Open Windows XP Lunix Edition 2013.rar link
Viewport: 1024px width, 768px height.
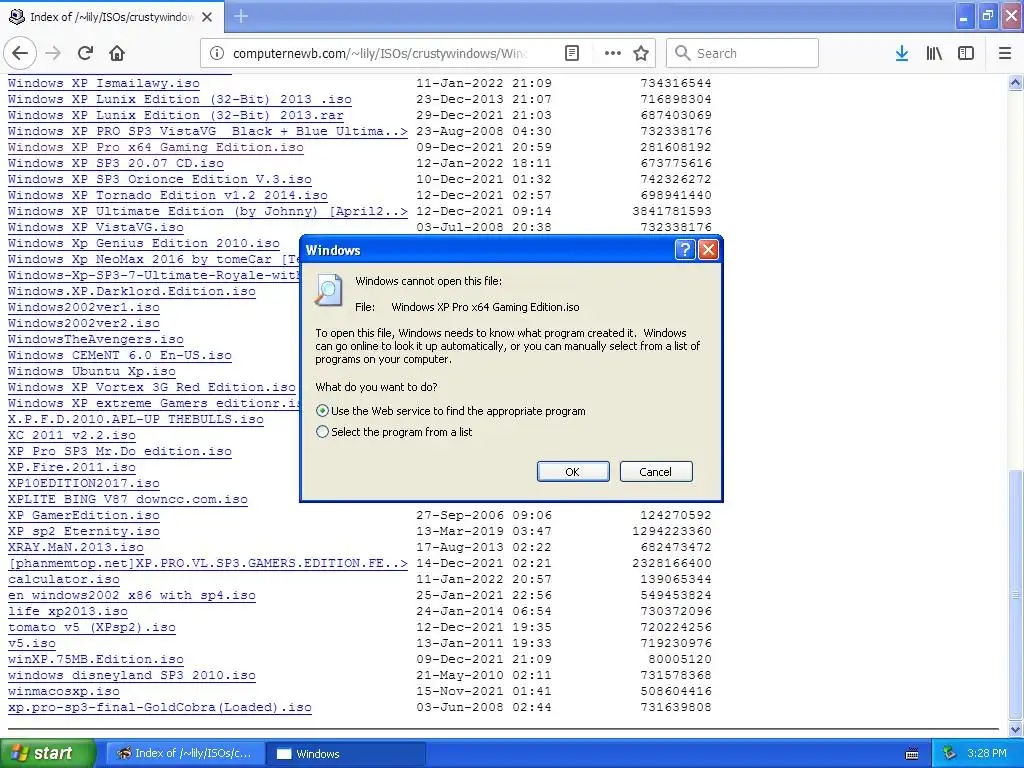[176, 115]
